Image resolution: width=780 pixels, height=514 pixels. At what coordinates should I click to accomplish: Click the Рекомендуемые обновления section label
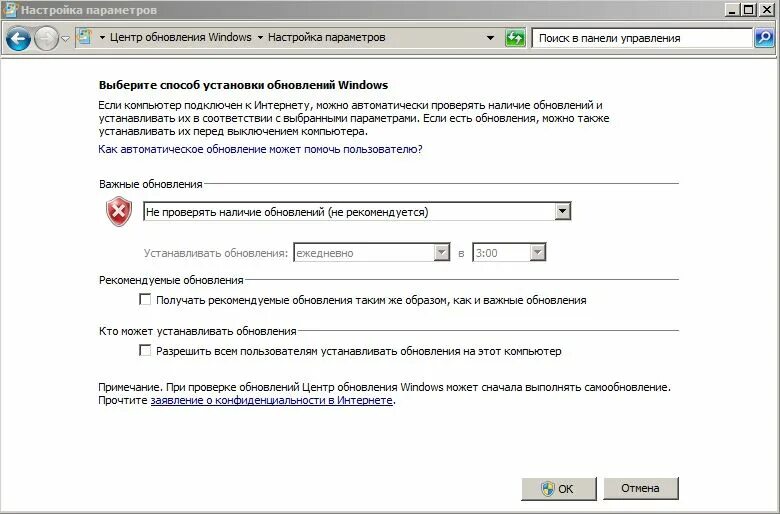(171, 280)
